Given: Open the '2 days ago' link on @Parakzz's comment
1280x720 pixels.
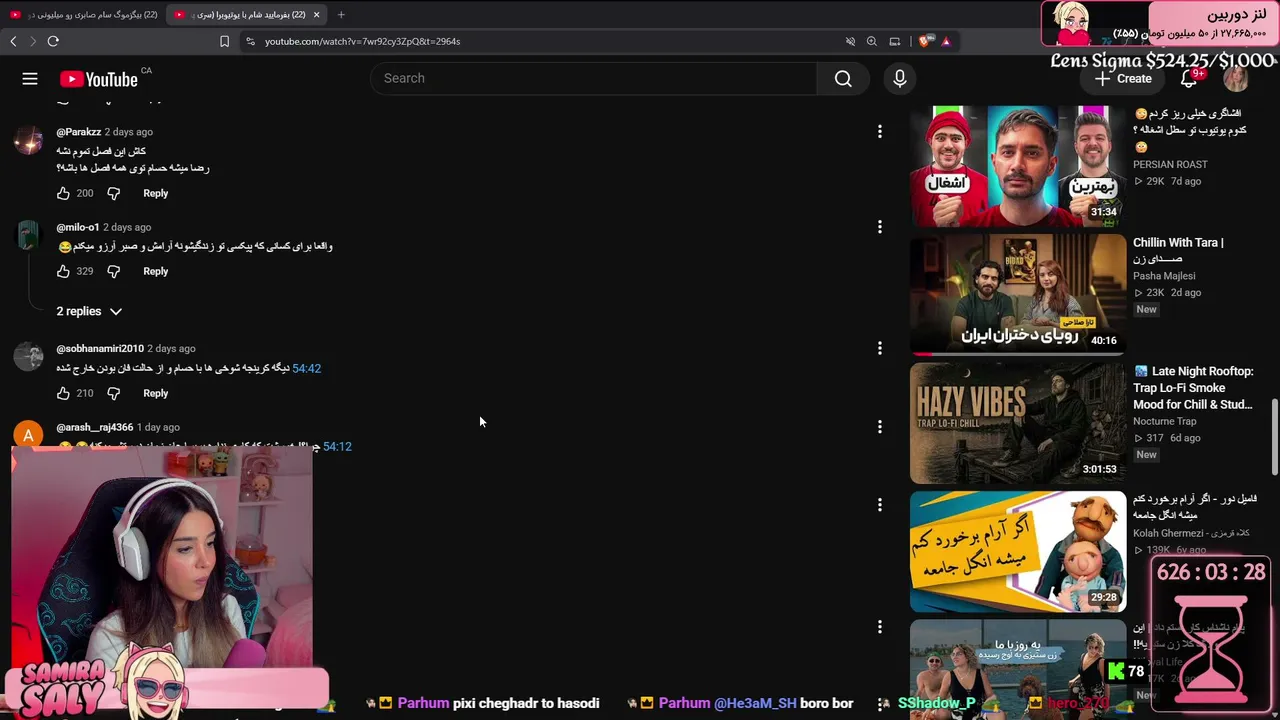Looking at the screenshot, I should tap(129, 132).
